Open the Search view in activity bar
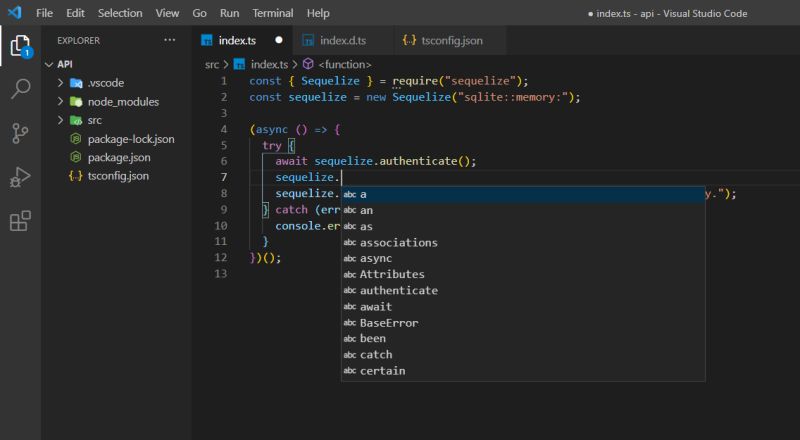The width and height of the screenshot is (800, 440). (x=20, y=89)
